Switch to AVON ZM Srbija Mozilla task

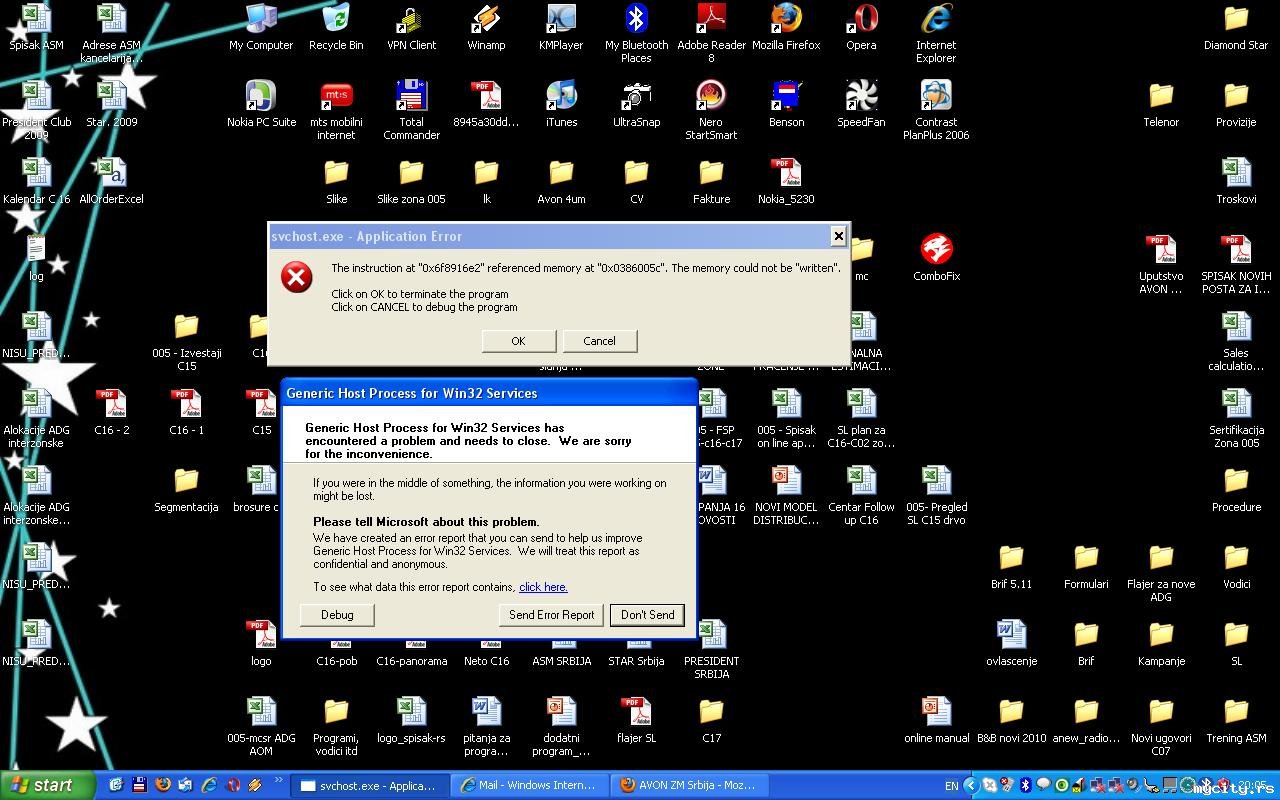pyautogui.click(x=687, y=785)
